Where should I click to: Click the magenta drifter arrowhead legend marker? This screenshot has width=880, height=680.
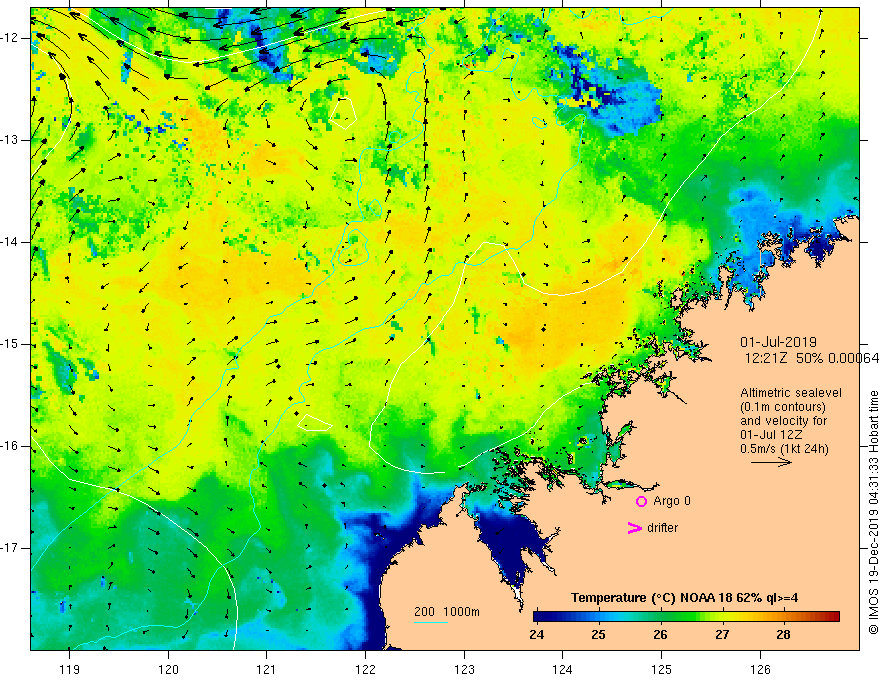point(635,528)
